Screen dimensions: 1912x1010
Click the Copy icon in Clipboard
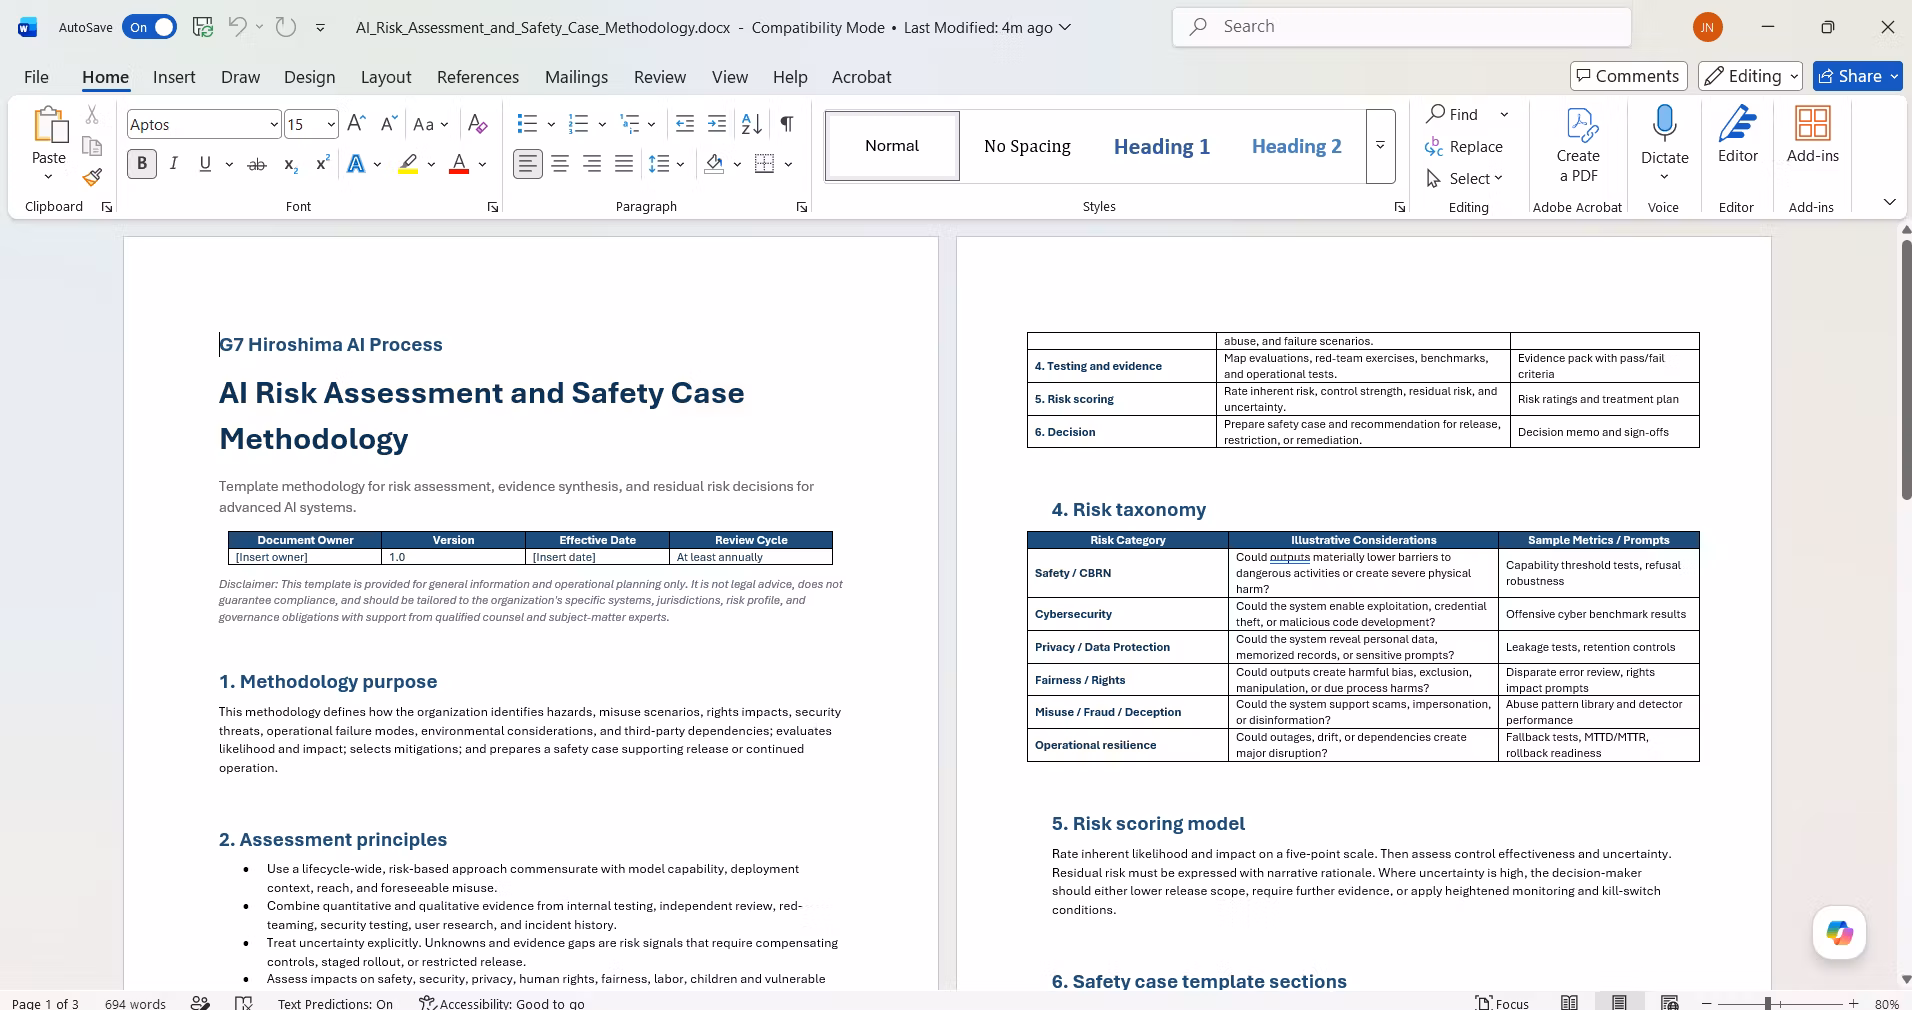pos(92,146)
